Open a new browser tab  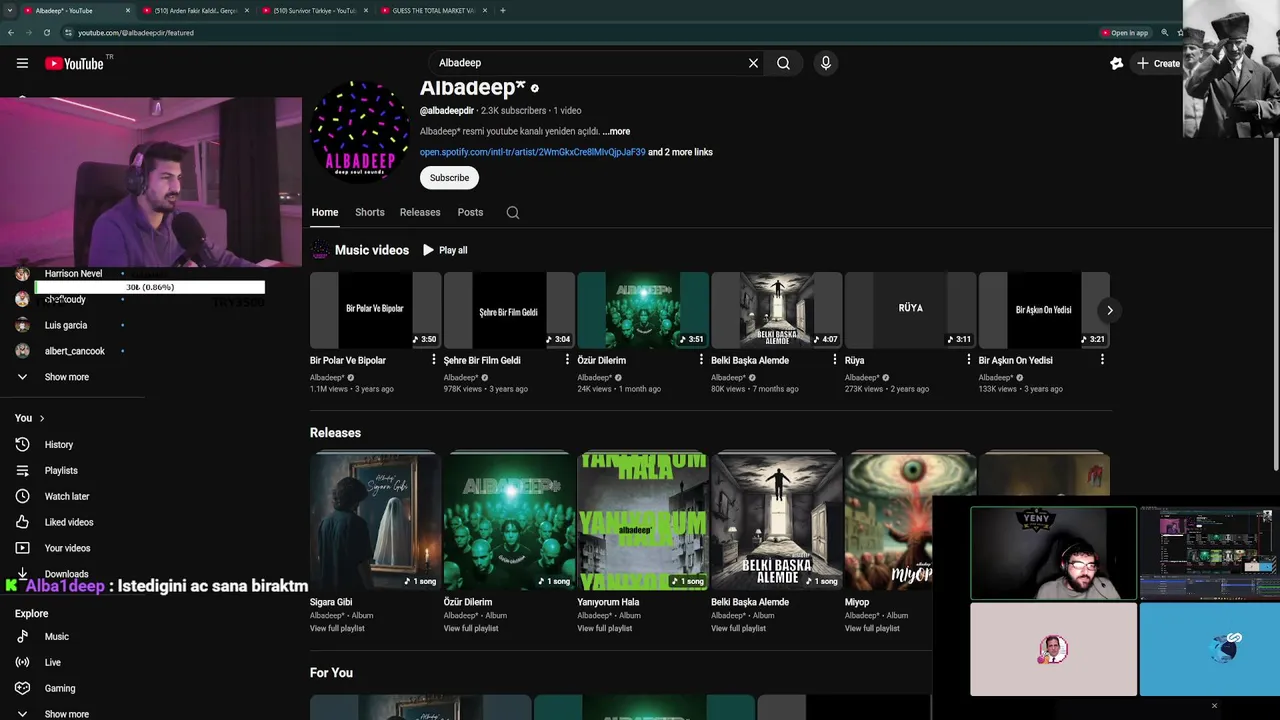click(502, 10)
